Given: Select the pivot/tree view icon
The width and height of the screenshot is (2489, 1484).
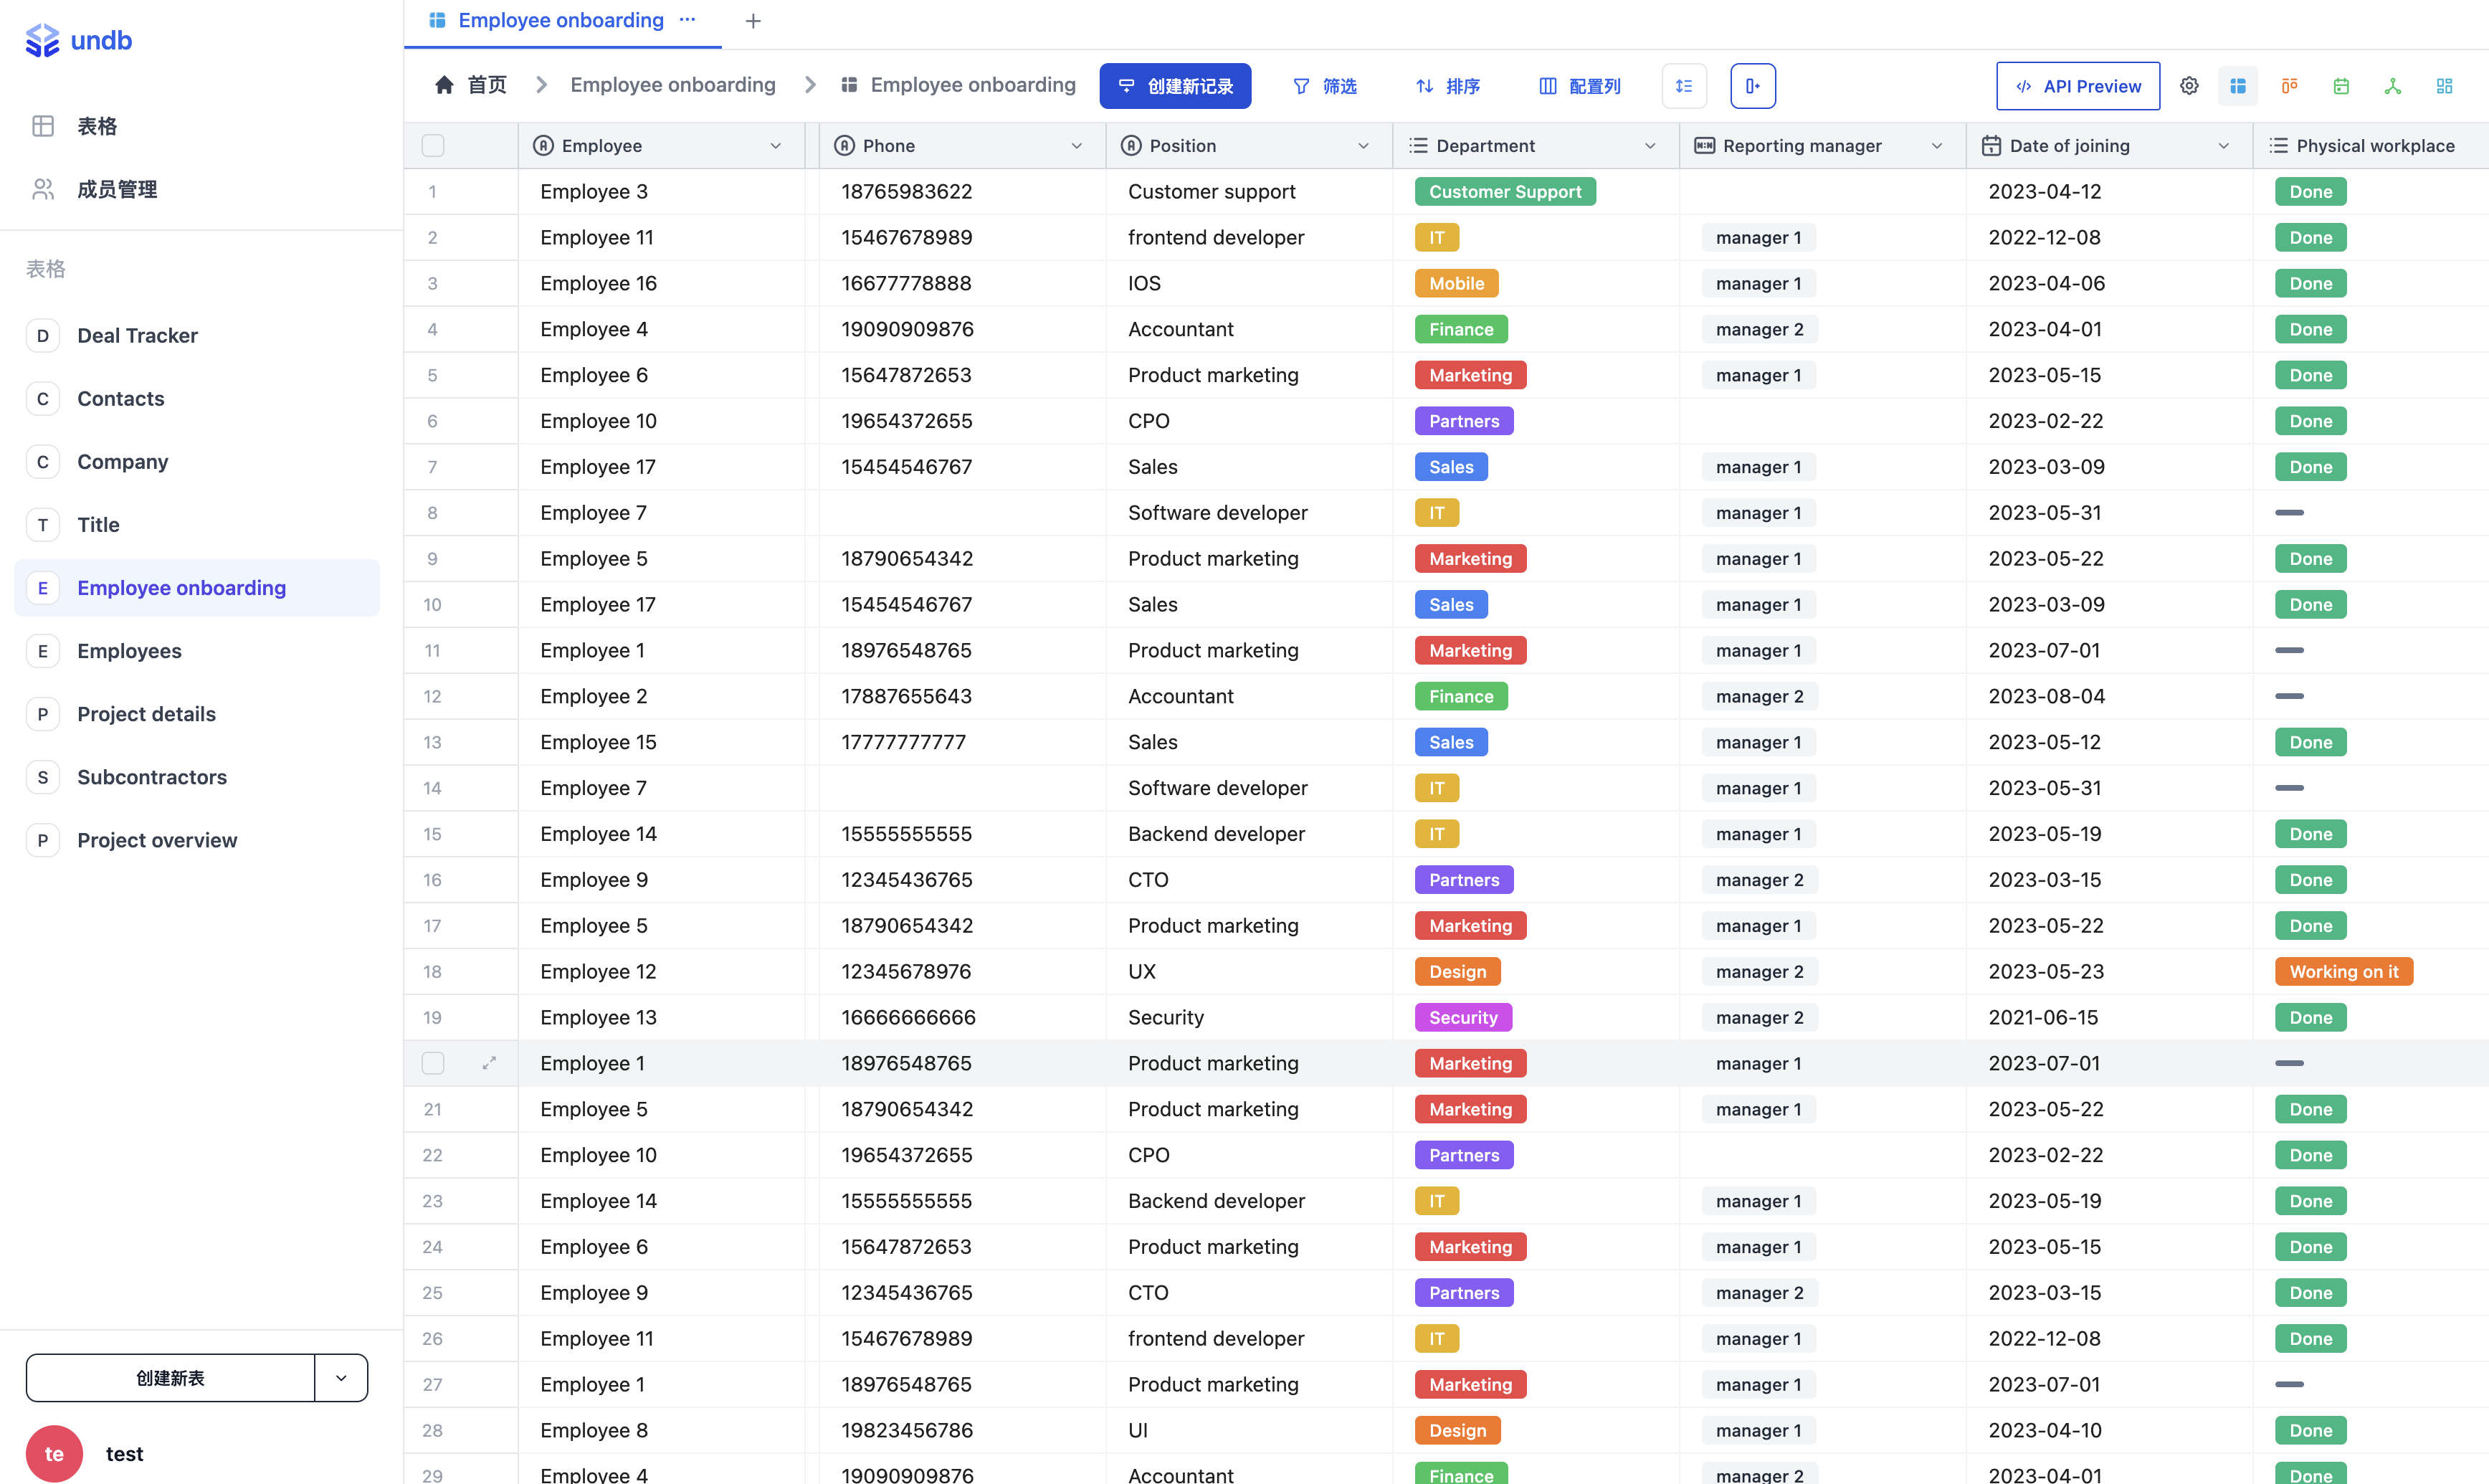Looking at the screenshot, I should click(x=2393, y=86).
